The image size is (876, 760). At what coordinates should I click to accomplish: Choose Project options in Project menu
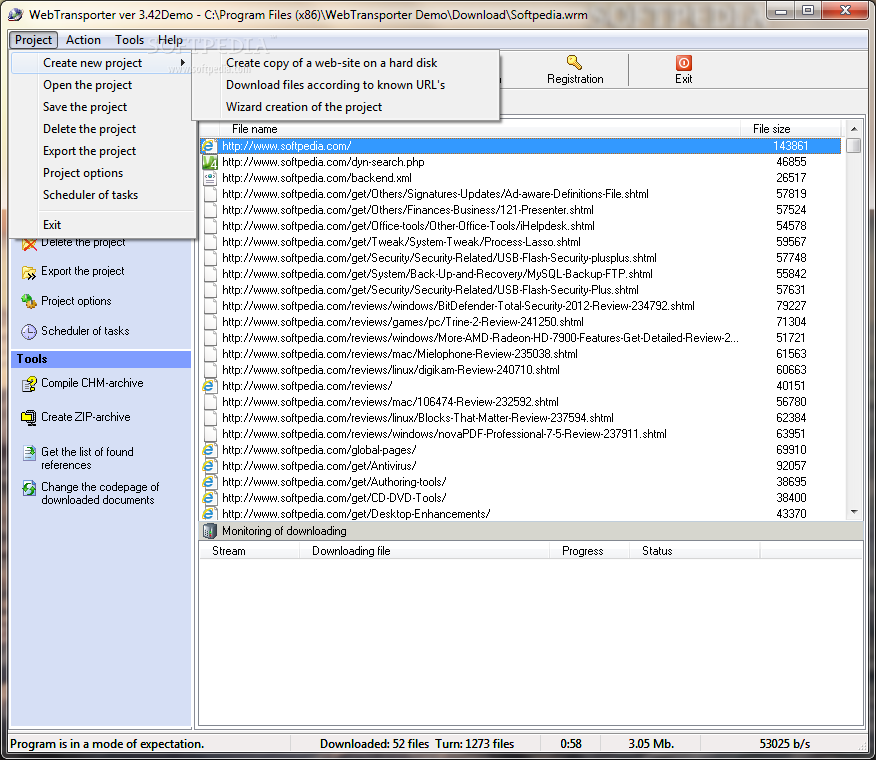102,173
